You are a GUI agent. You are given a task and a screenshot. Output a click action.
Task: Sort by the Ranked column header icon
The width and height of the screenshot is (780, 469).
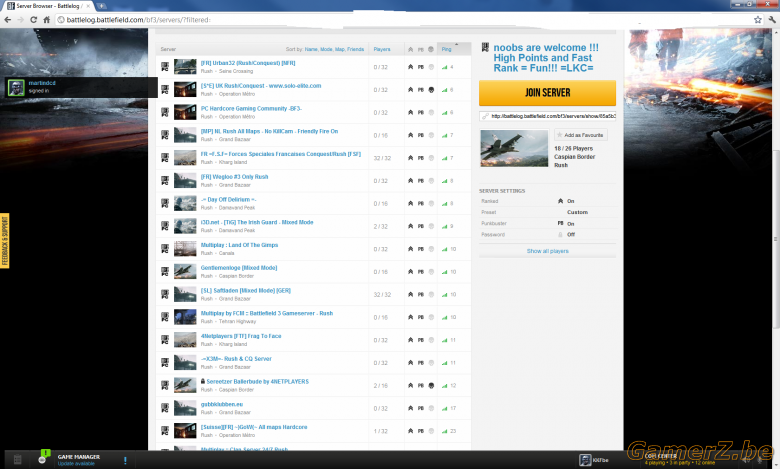(410, 49)
